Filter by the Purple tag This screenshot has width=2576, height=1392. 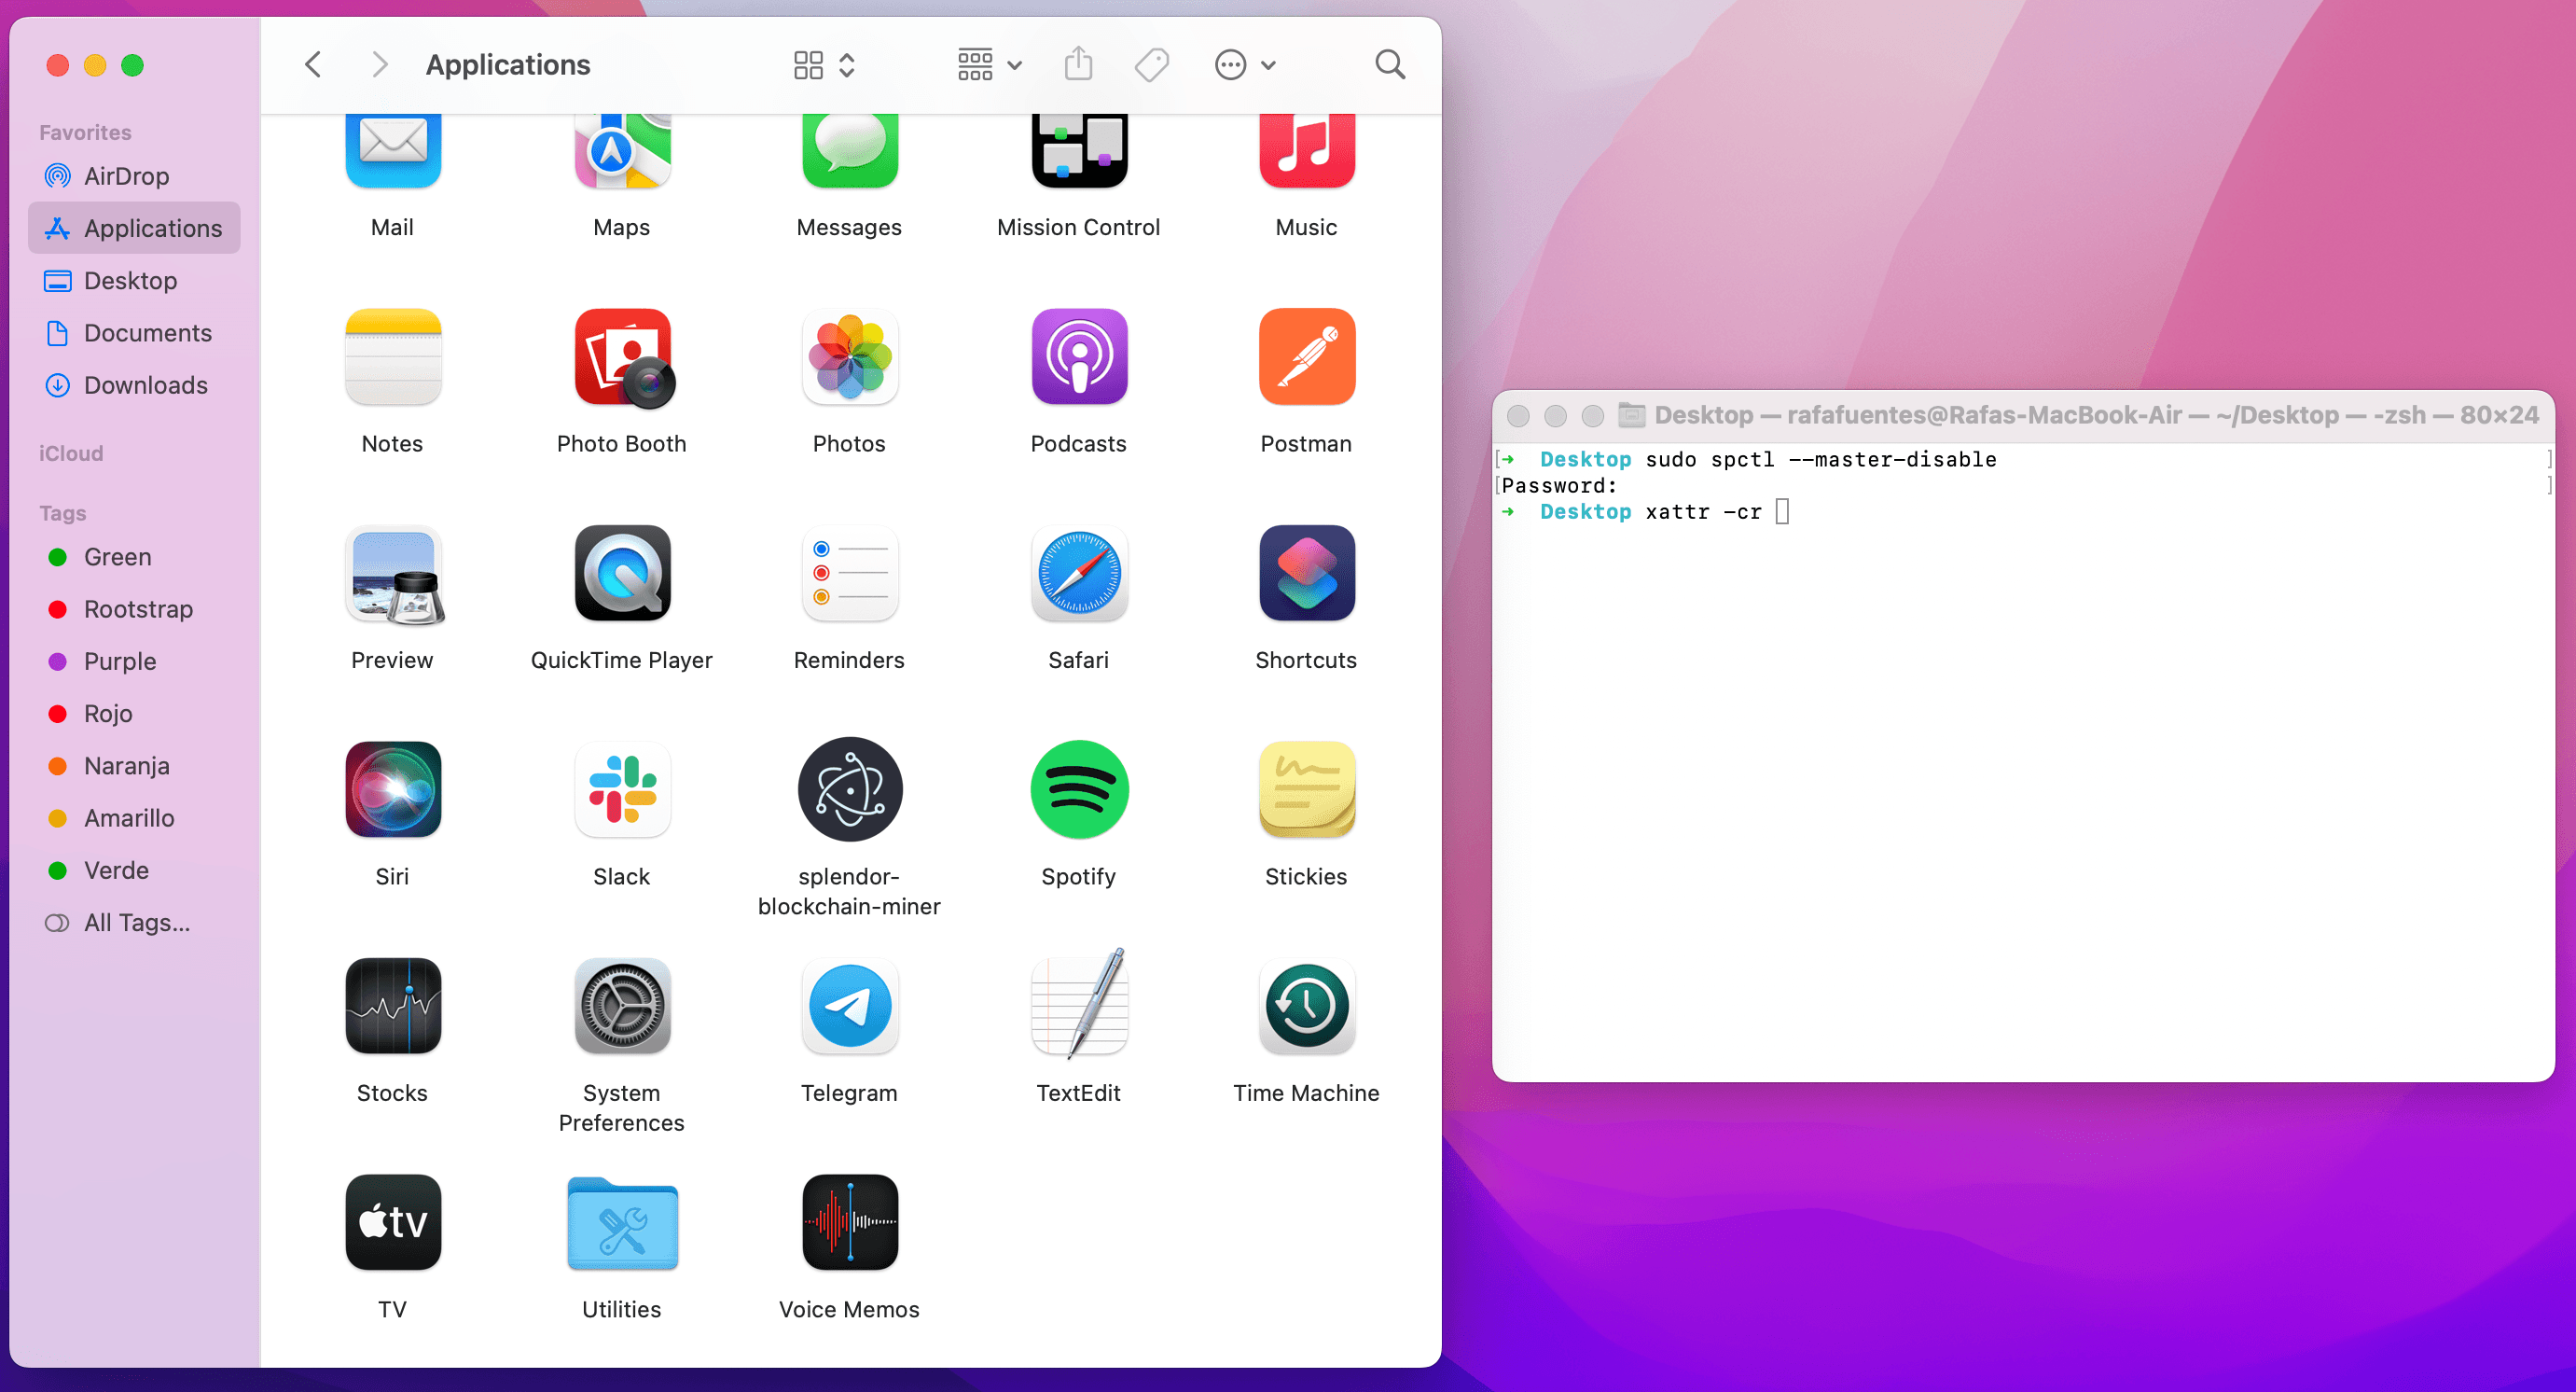134,661
